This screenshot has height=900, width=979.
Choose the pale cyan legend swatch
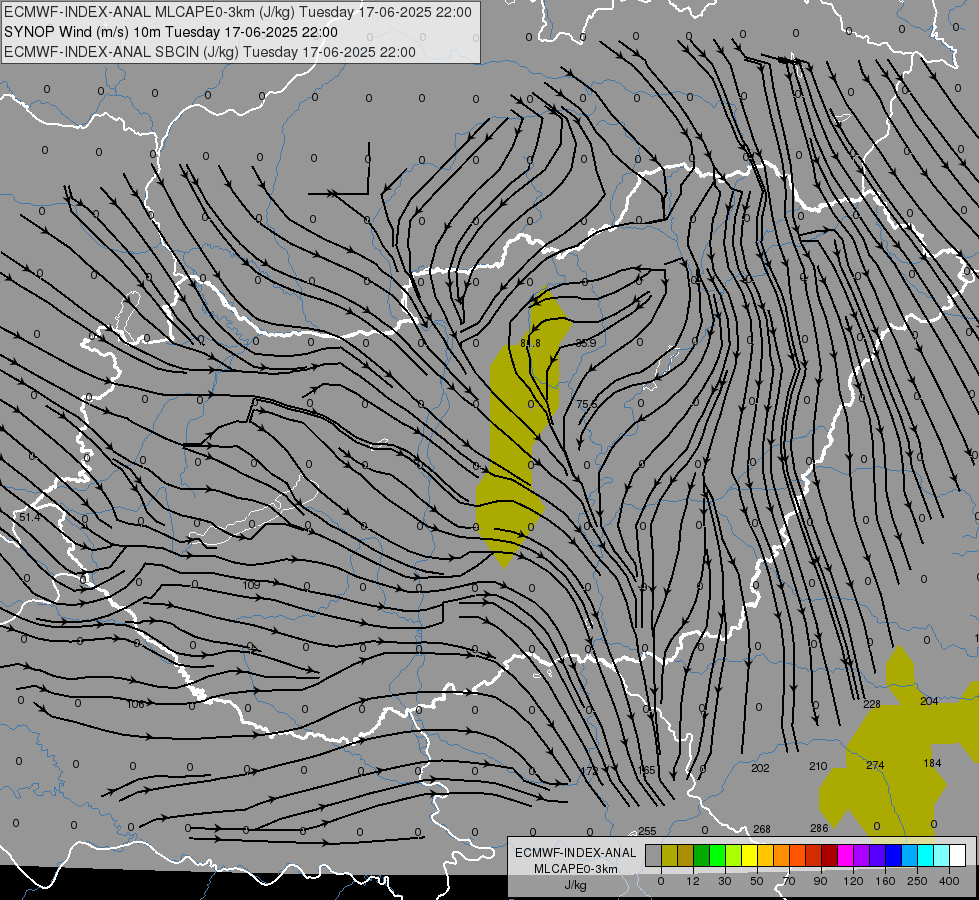click(x=942, y=855)
